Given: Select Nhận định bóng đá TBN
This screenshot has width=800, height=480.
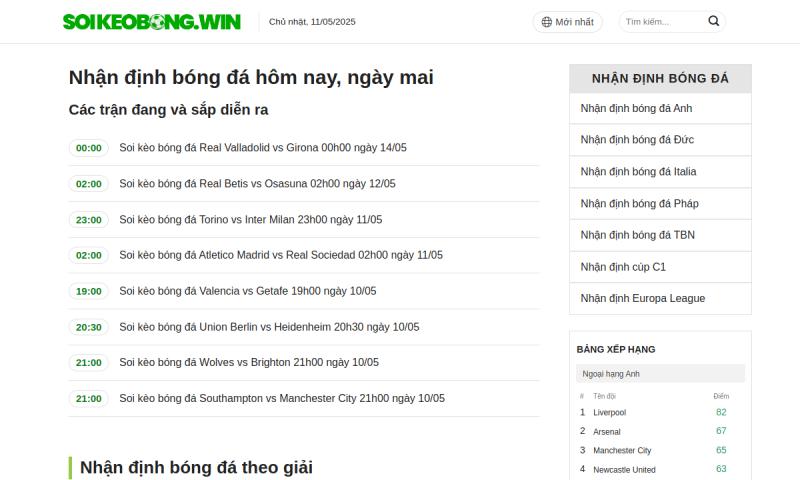Looking at the screenshot, I should tap(660, 235).
